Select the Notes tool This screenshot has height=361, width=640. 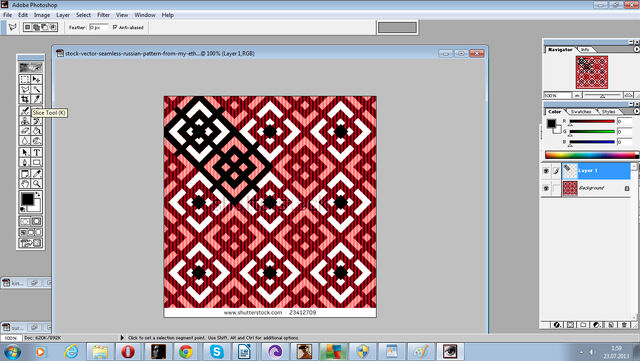(x=25, y=174)
